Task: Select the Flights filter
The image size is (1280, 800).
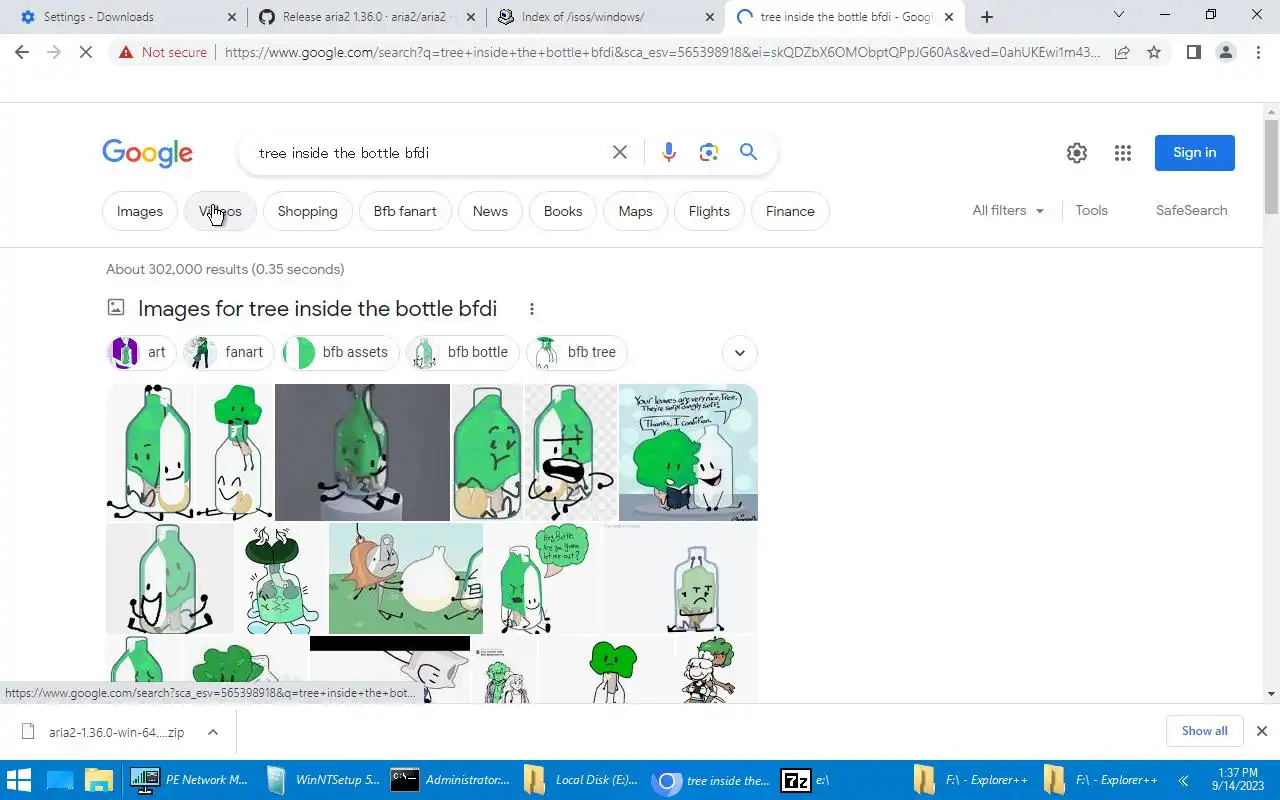Action: [709, 211]
